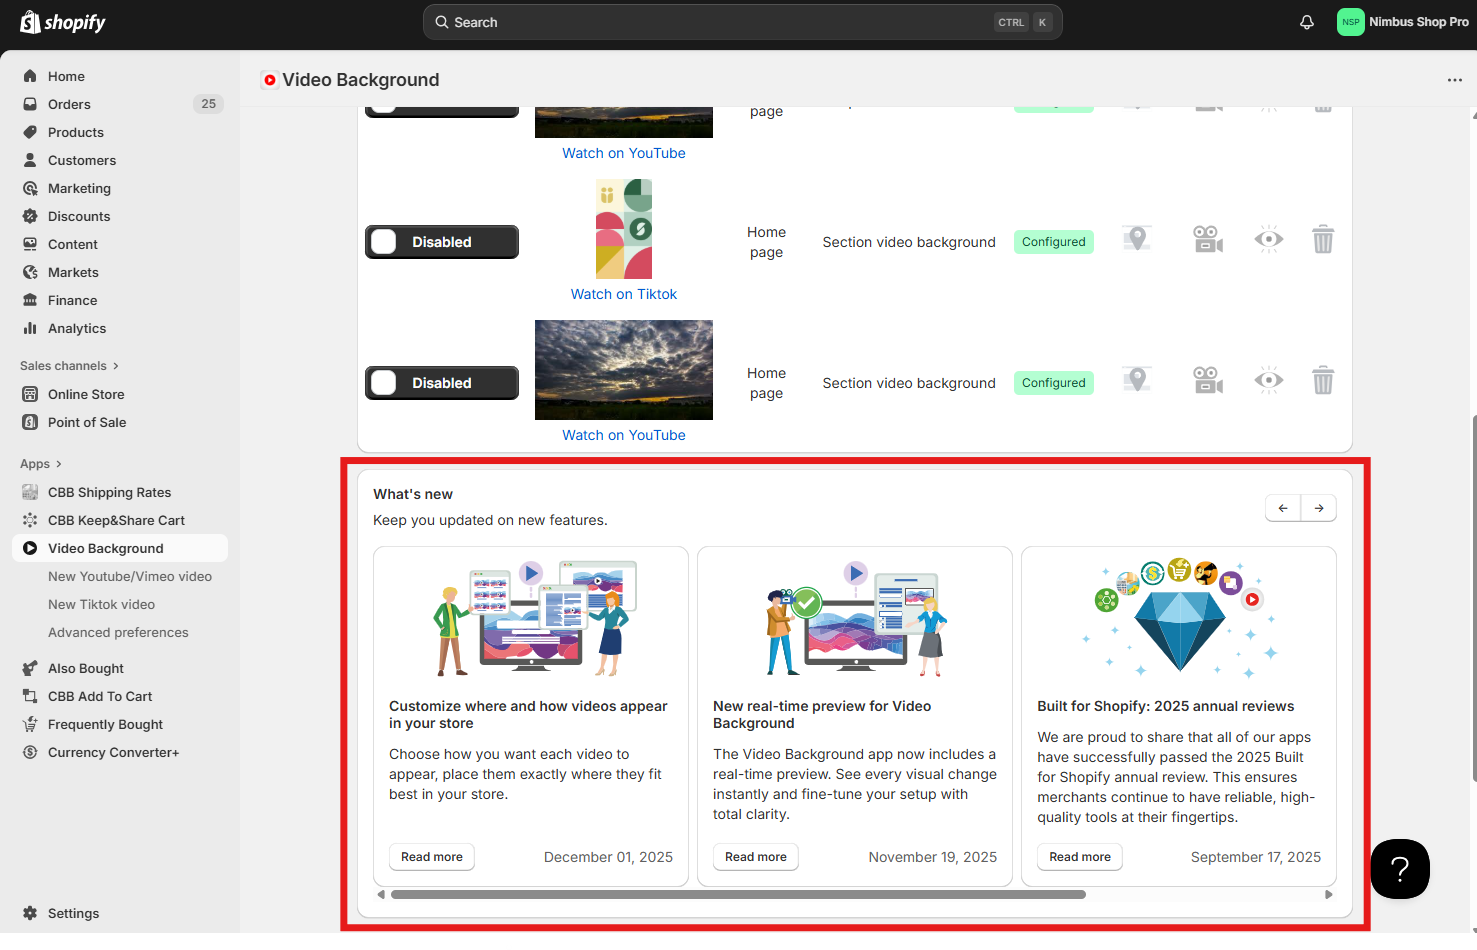
Task: Open the Nimbus Shop Pro account menu
Action: pos(1402,22)
